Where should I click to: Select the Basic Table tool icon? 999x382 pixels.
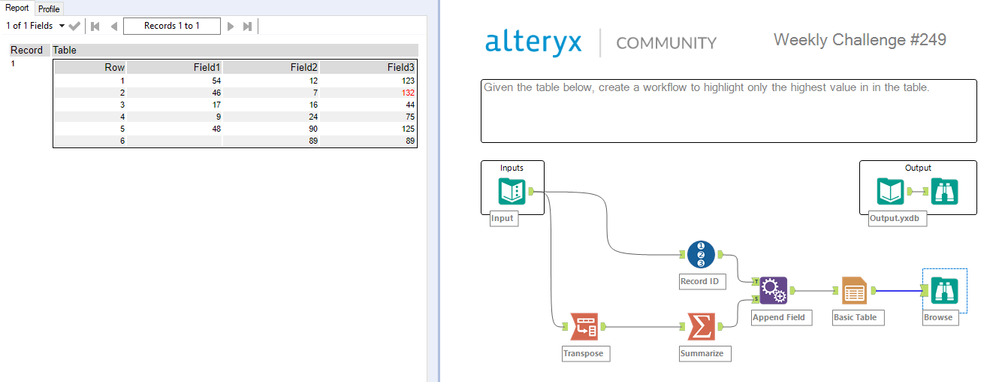point(854,290)
